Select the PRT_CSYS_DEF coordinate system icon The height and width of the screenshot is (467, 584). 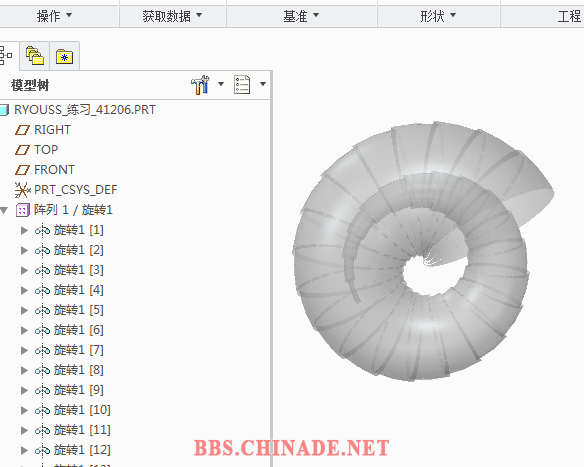[x=22, y=190]
